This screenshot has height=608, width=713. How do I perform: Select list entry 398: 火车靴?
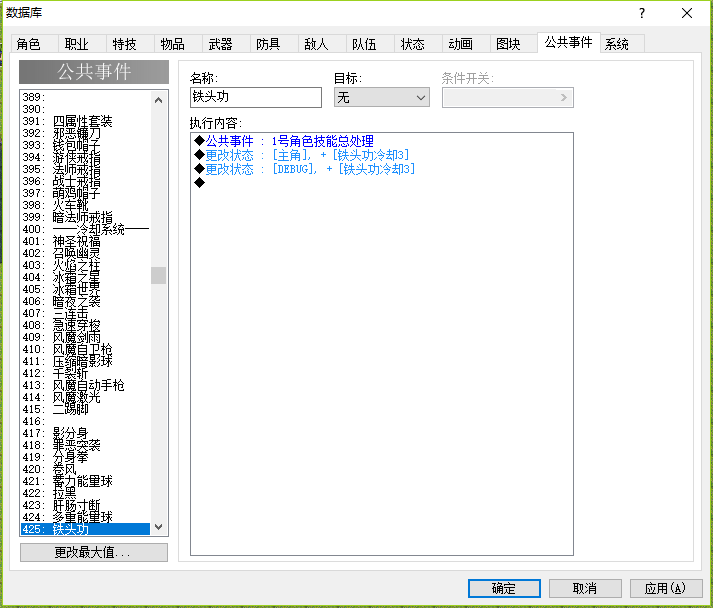tap(85, 205)
